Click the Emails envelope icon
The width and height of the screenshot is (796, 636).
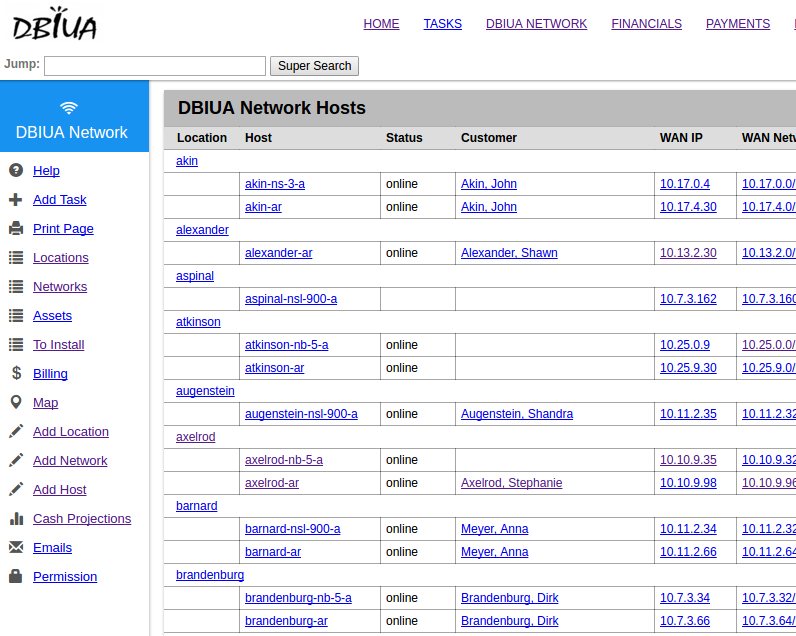click(16, 547)
